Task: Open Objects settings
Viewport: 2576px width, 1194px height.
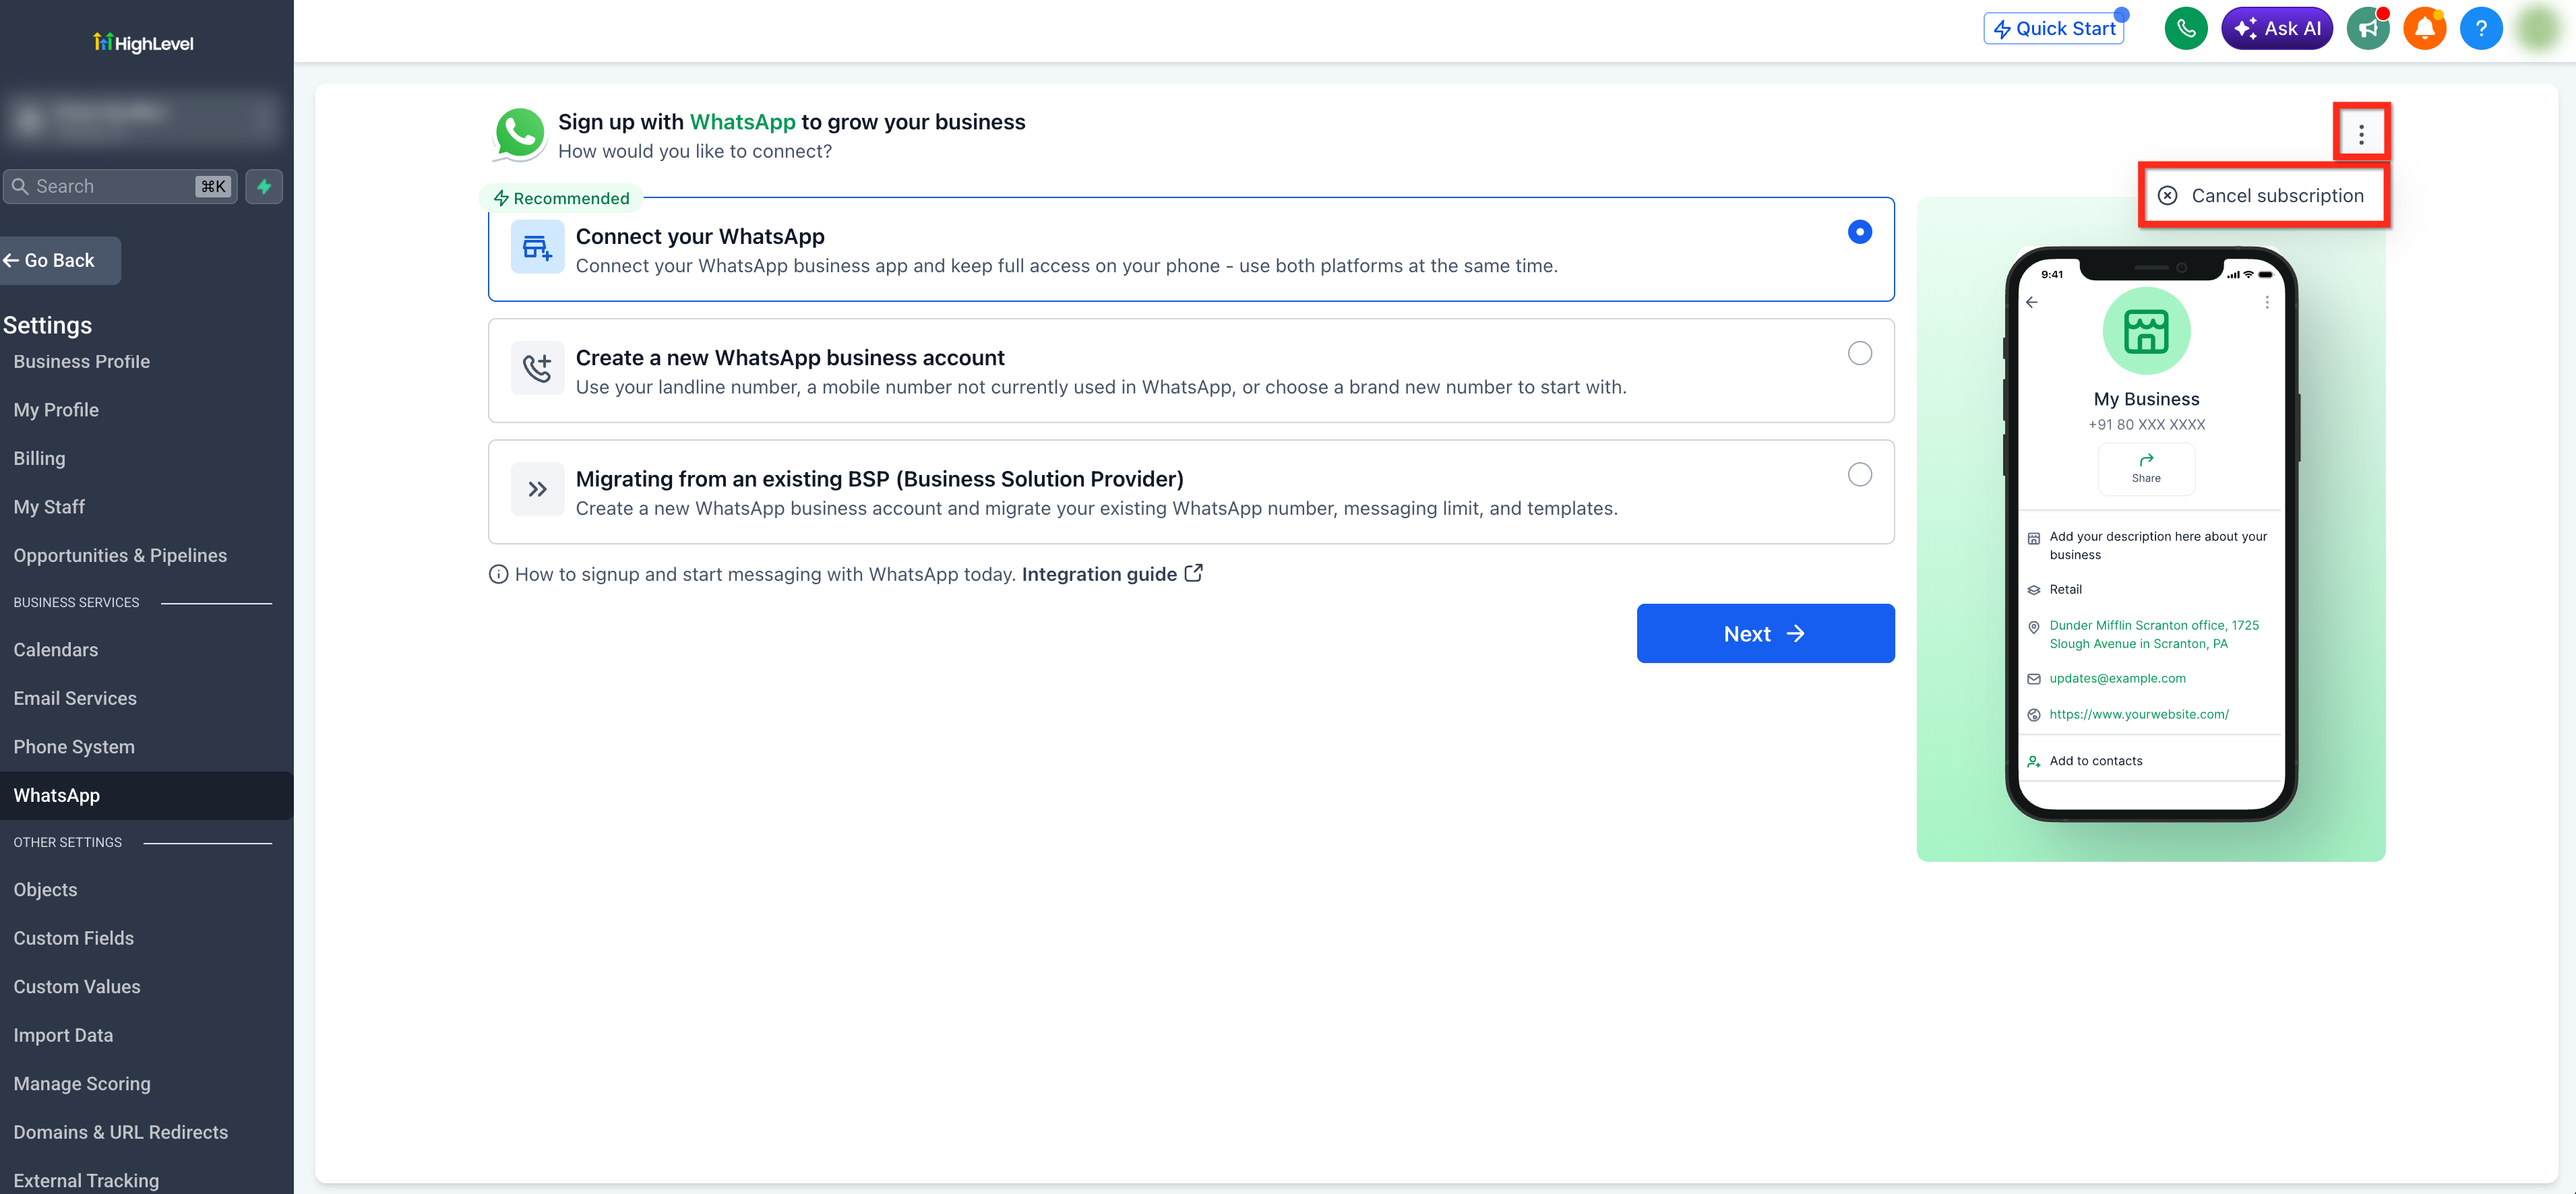Action: [45, 890]
